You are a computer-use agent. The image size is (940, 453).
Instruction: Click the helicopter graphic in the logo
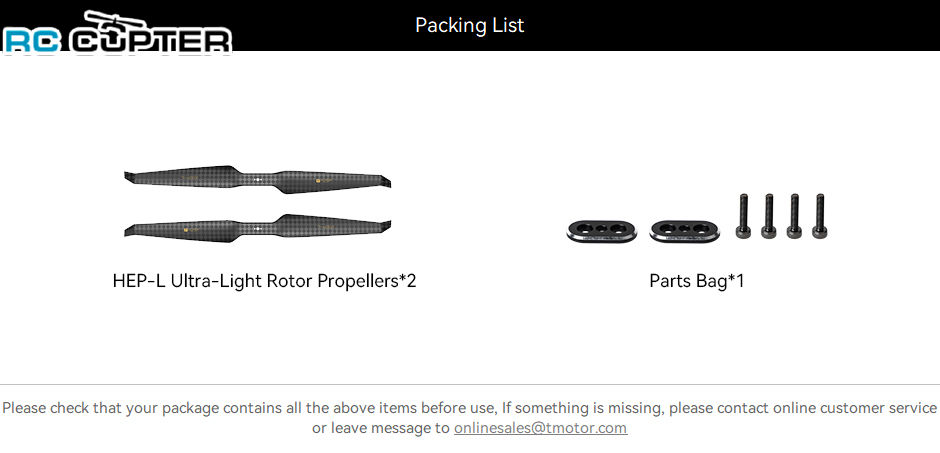point(116,23)
